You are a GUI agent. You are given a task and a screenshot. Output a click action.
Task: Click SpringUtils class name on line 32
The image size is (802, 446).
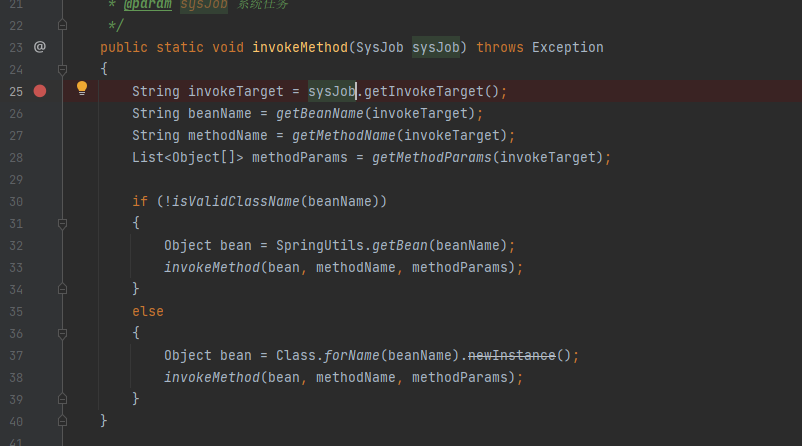point(320,246)
